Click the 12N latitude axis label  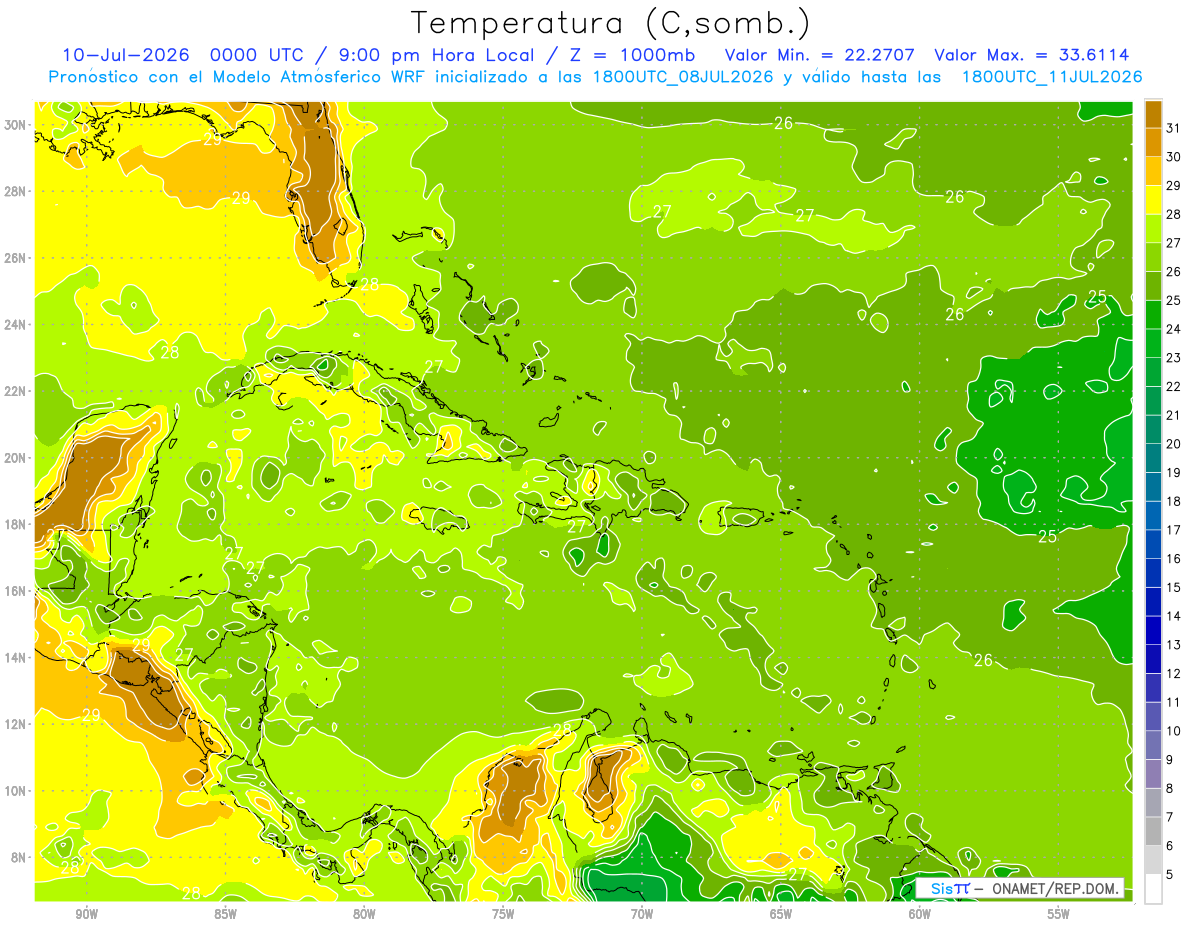tap(15, 724)
